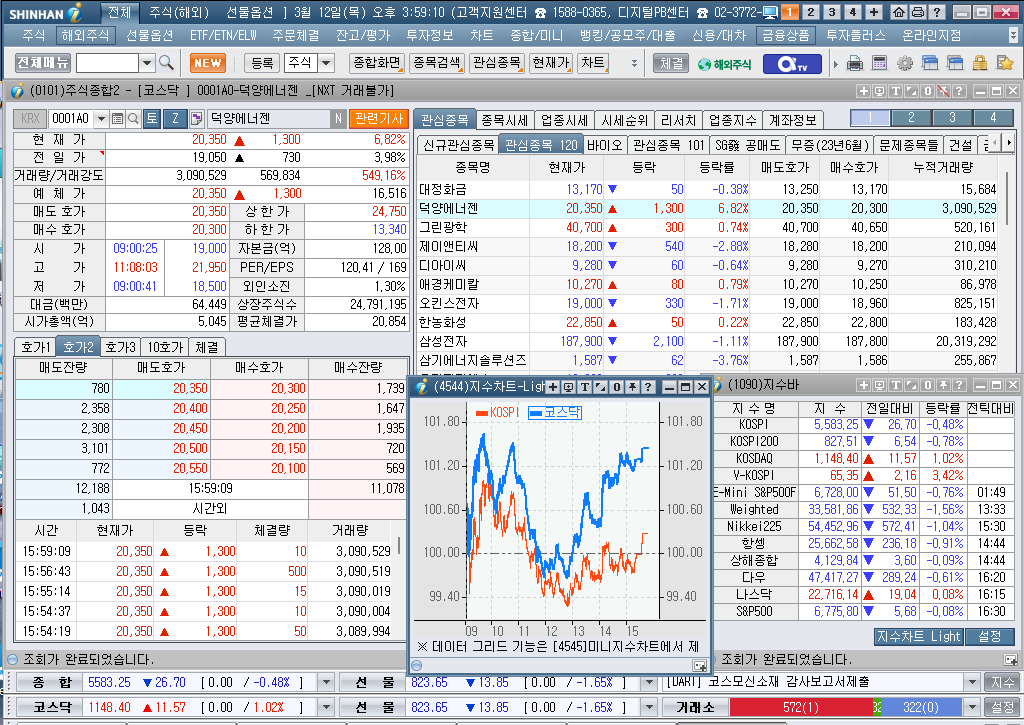This screenshot has width=1024, height=725.
Task: Open the Alpha TV icon in the toolbar
Action: coord(792,64)
